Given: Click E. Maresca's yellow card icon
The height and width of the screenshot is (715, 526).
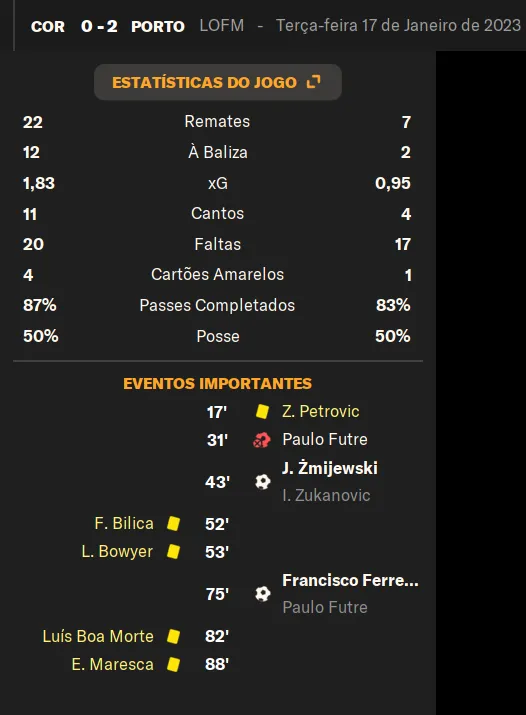Looking at the screenshot, I should [x=173, y=664].
